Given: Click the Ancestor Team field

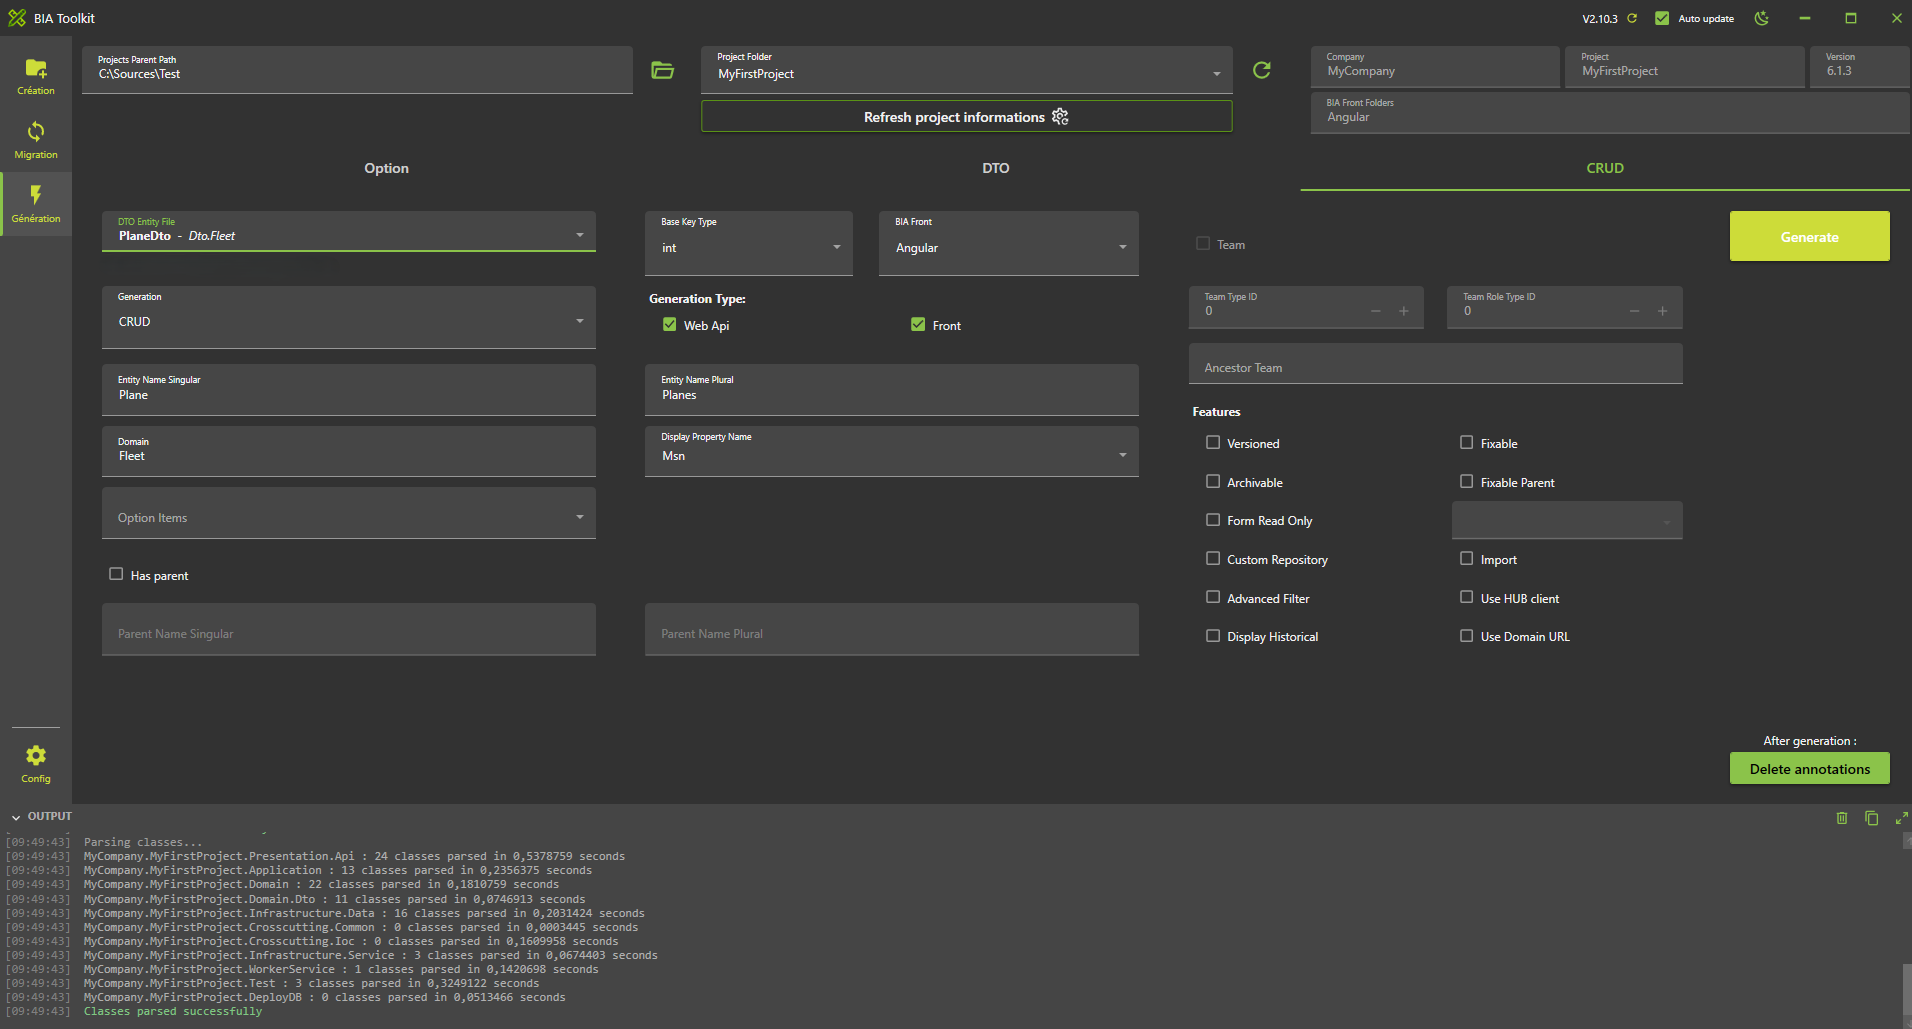Looking at the screenshot, I should 1436,363.
